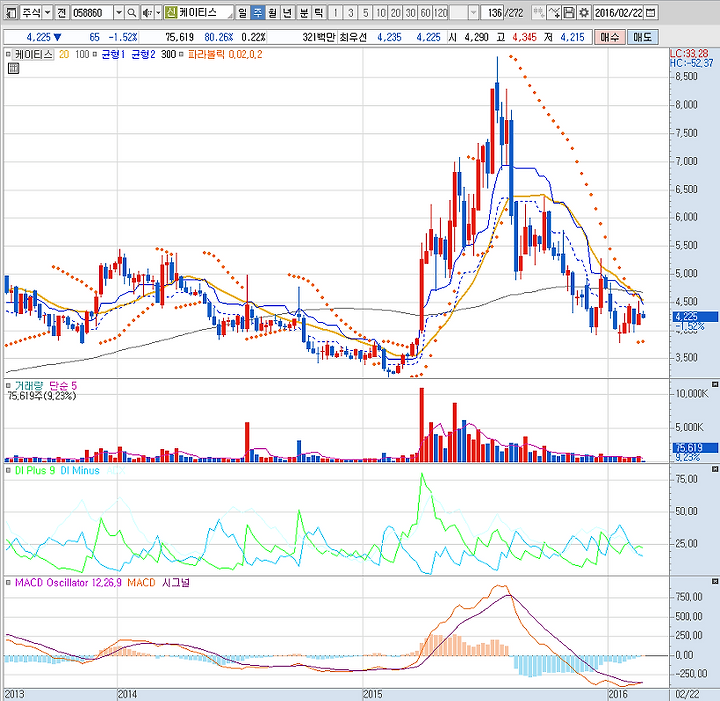Click the green DI Plus 9 label

click(35, 470)
